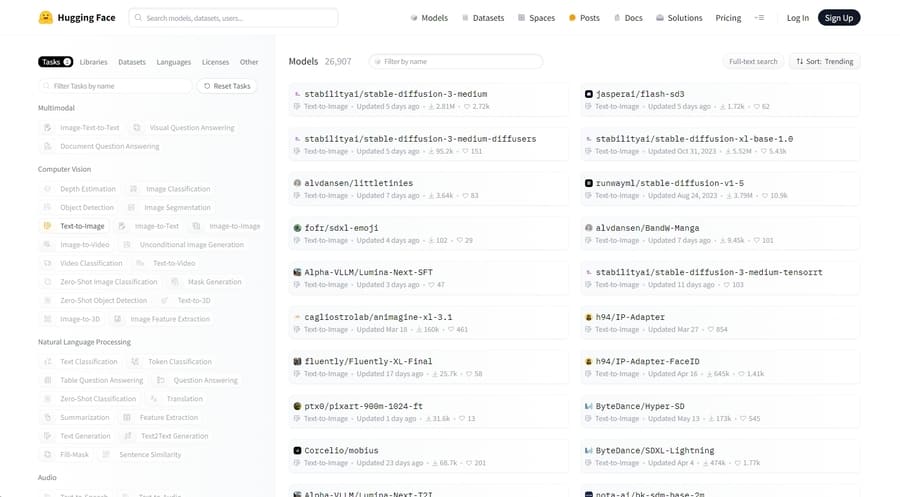Open stabilityai/stable-diffusion-3-medium model

pyautogui.click(x=428, y=100)
